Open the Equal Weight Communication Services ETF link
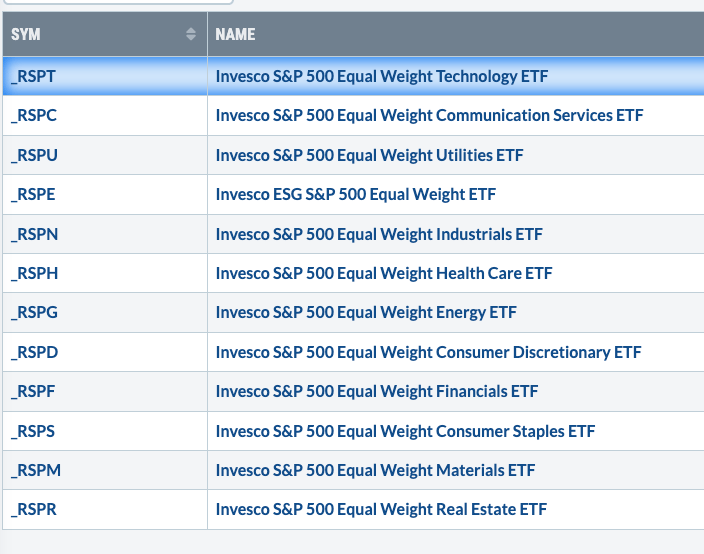Screen dimensions: 704x554 [x=429, y=115]
